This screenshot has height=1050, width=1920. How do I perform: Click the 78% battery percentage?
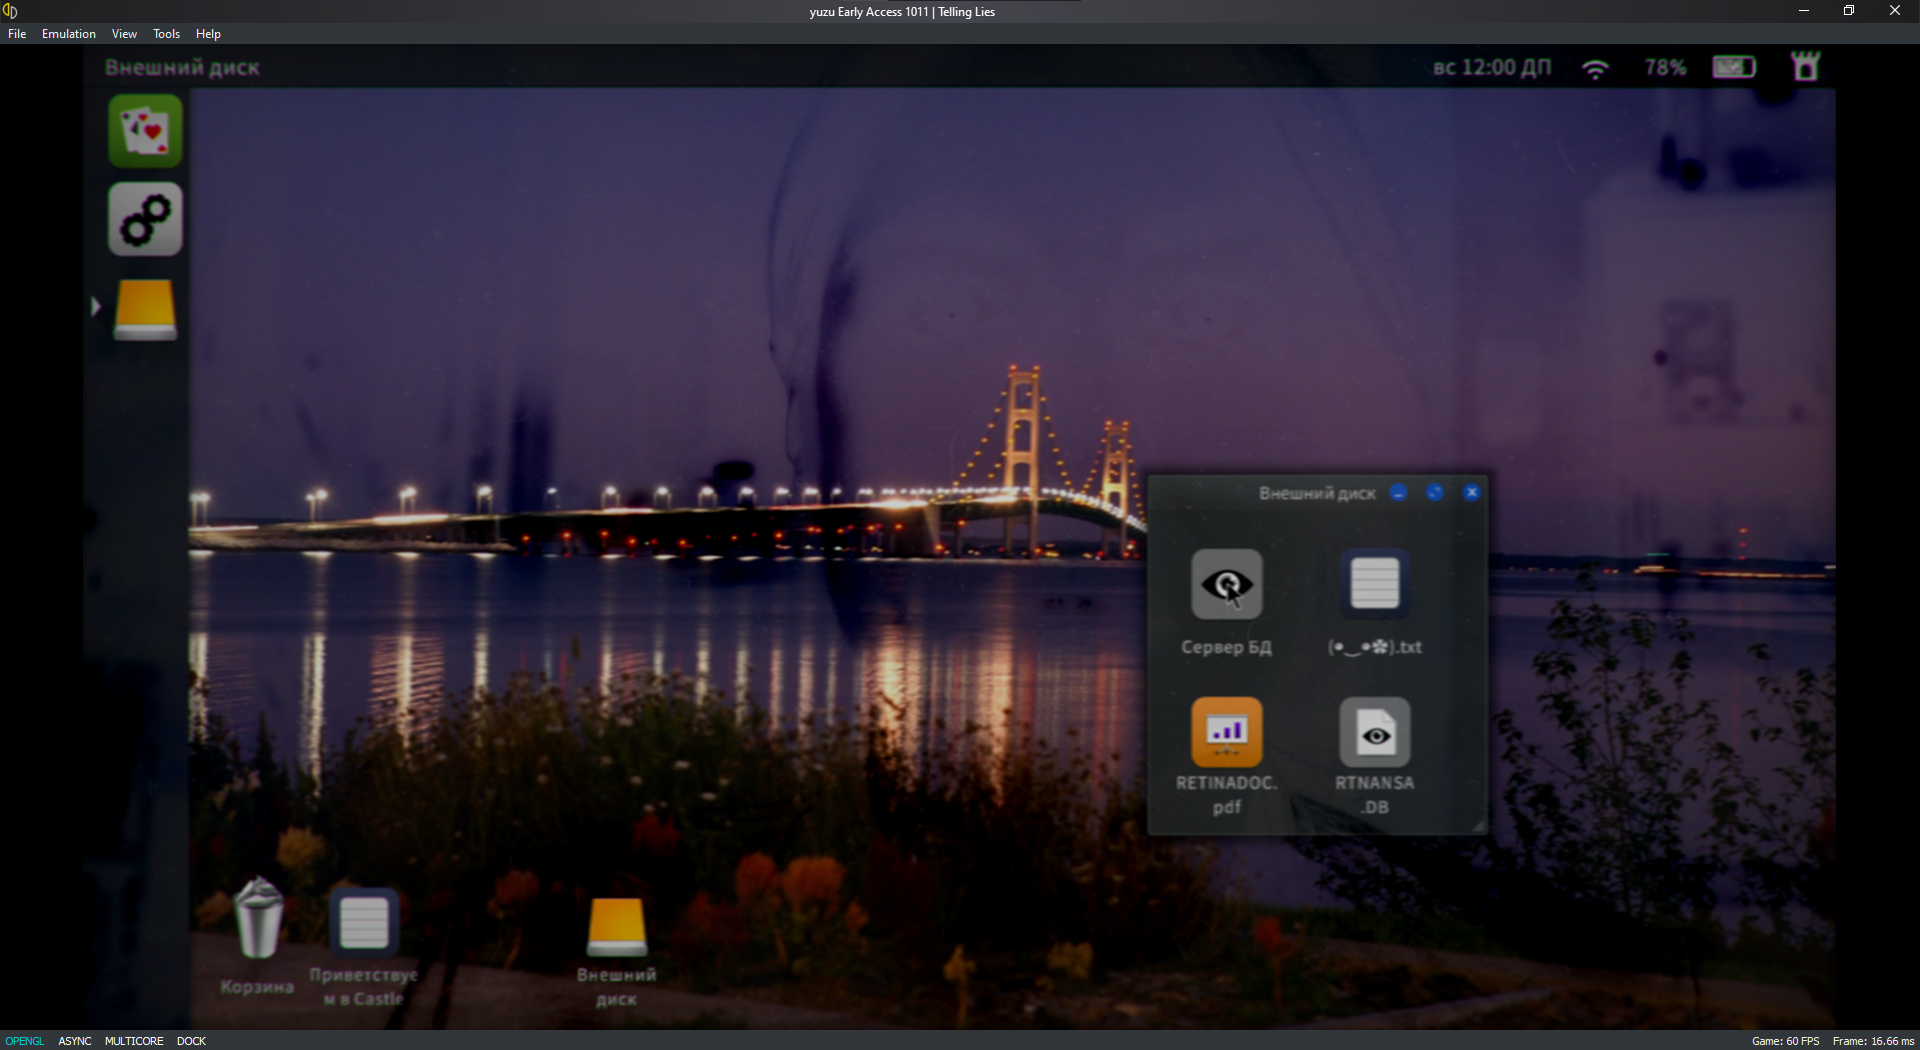click(1666, 67)
